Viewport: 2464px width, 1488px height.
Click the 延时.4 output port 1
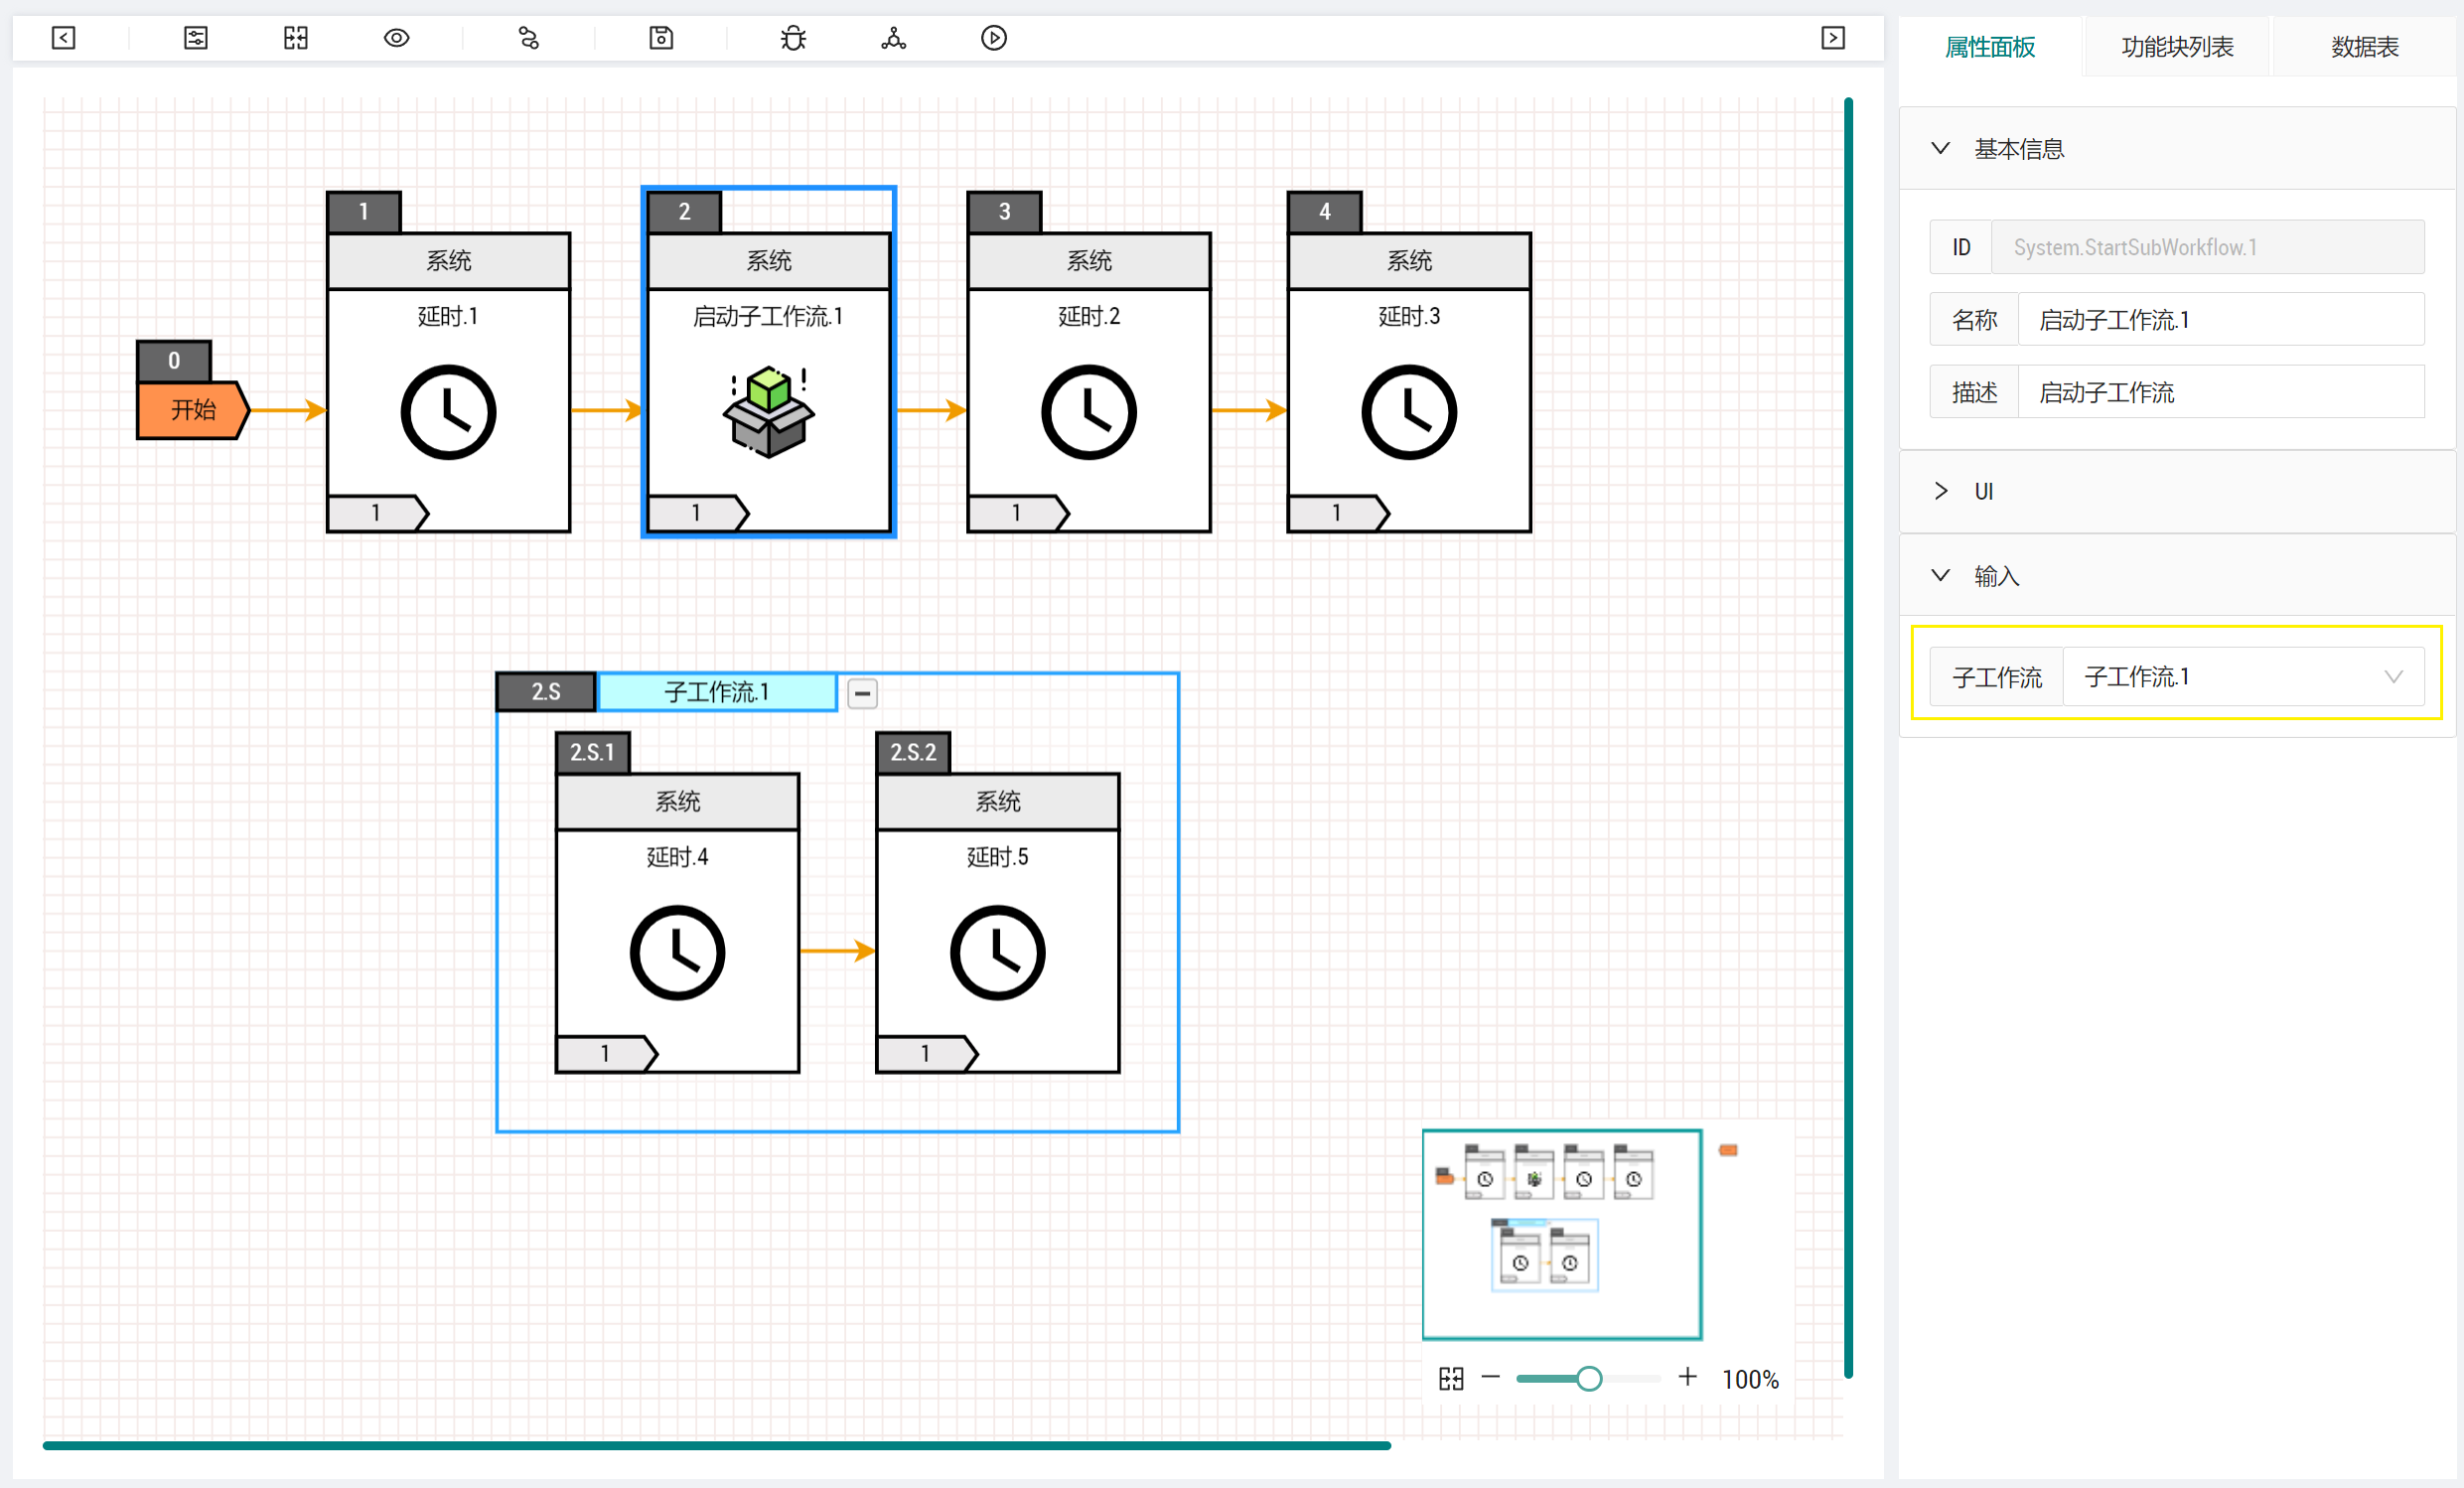[x=607, y=1054]
